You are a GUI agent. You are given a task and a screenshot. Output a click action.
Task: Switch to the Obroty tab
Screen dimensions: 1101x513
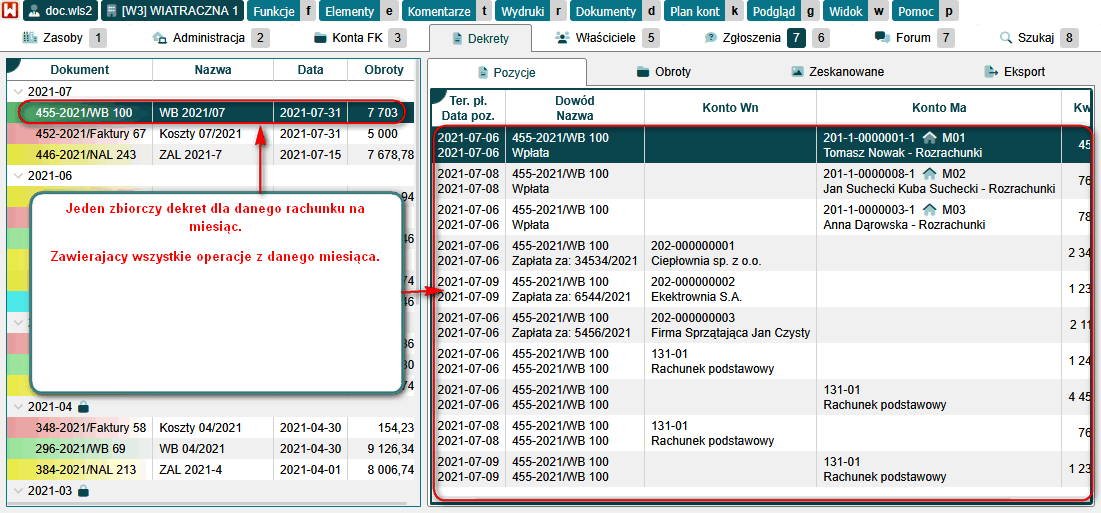[662, 72]
